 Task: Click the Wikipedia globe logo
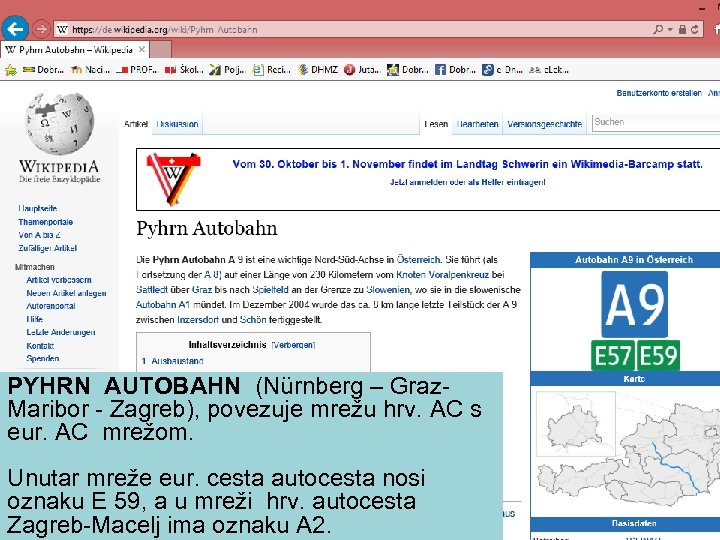[59, 123]
